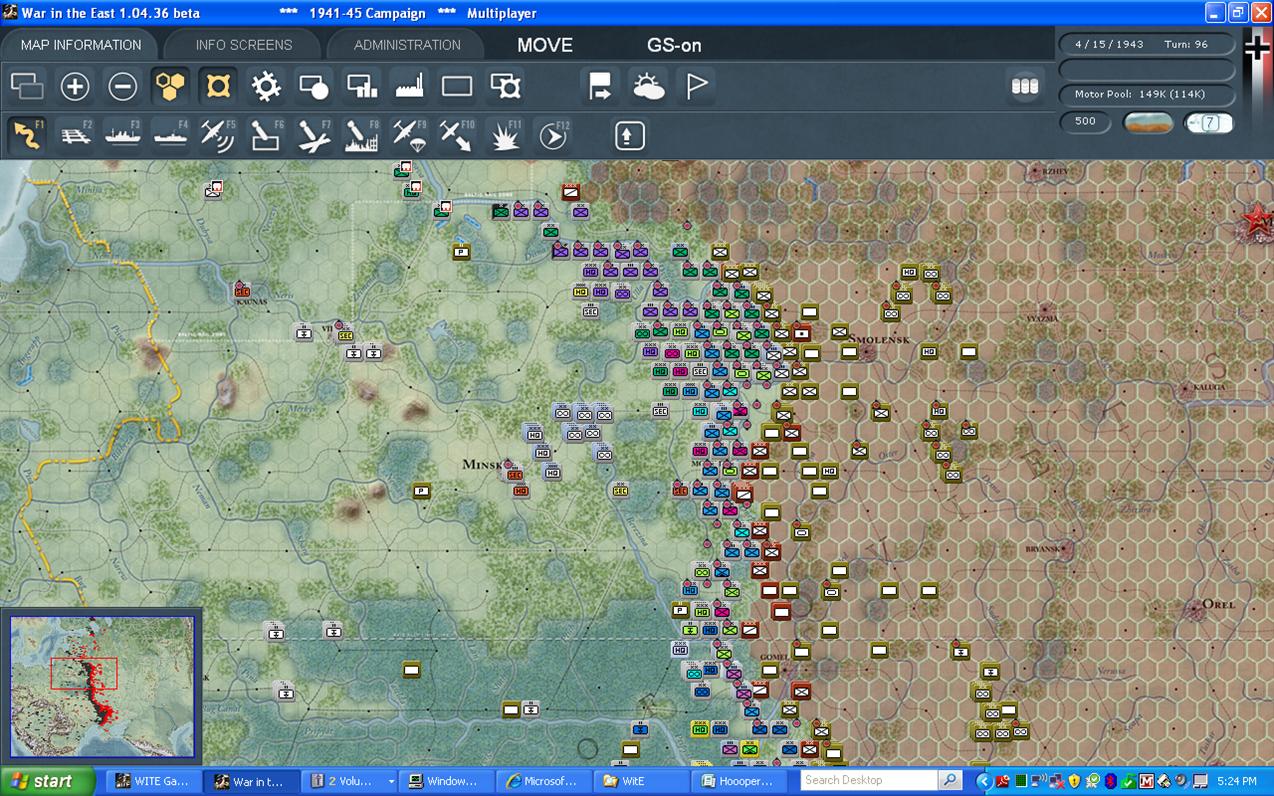Select the F1 move mode icon
Screen dimensions: 1274x796
click(x=27, y=135)
